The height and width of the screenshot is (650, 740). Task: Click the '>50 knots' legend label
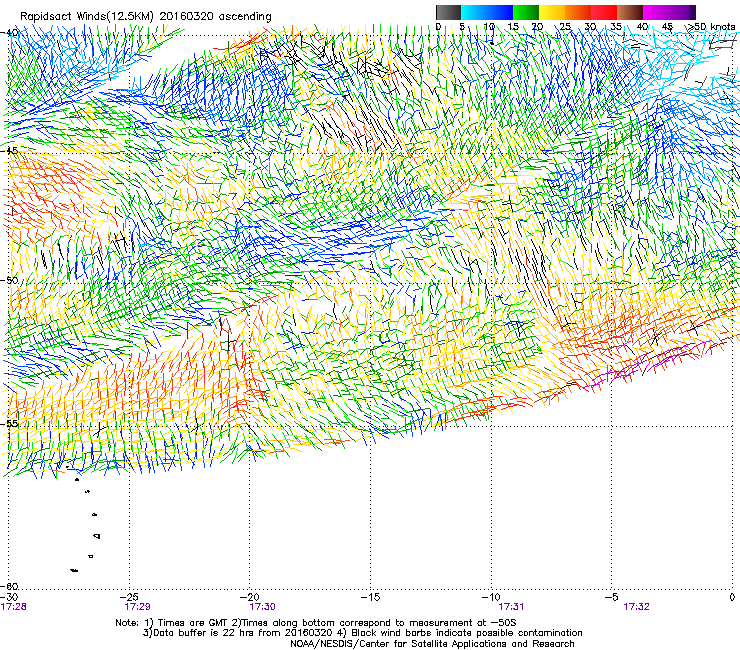pos(711,26)
